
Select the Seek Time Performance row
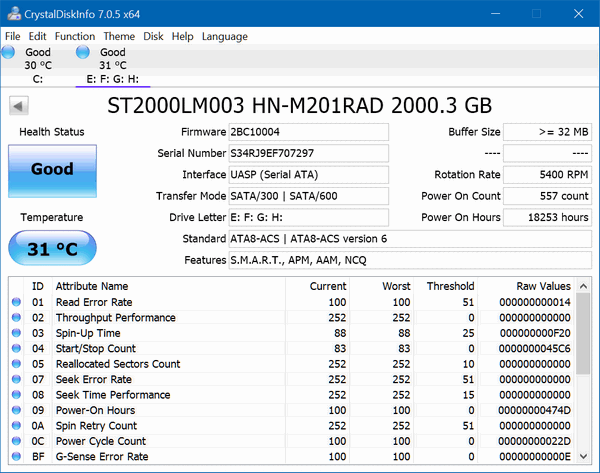coord(292,395)
